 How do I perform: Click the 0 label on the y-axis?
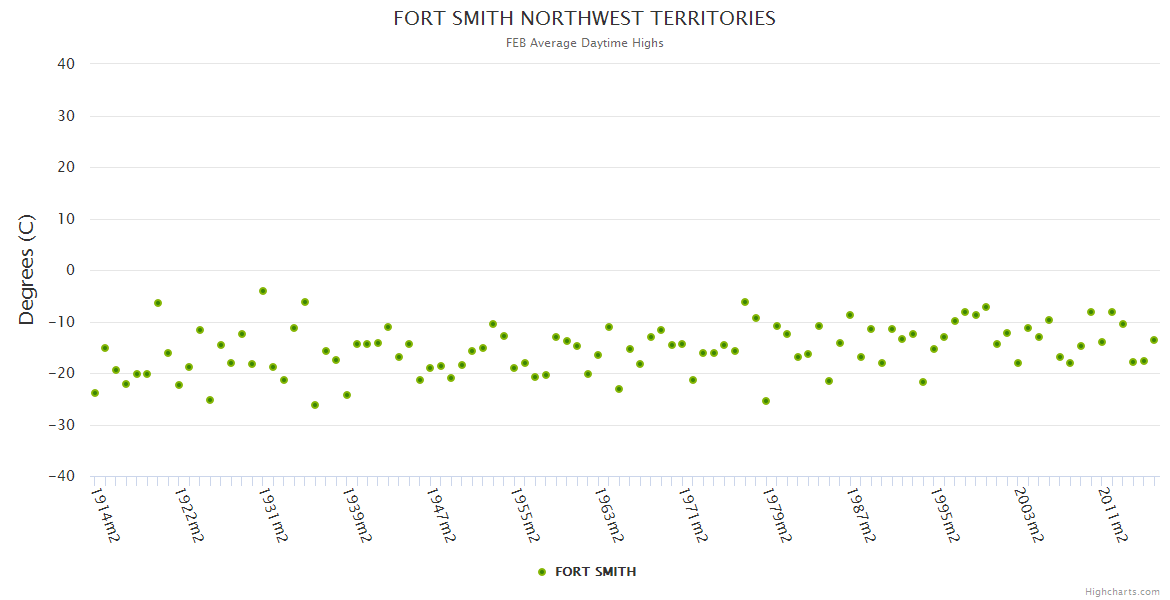70,270
